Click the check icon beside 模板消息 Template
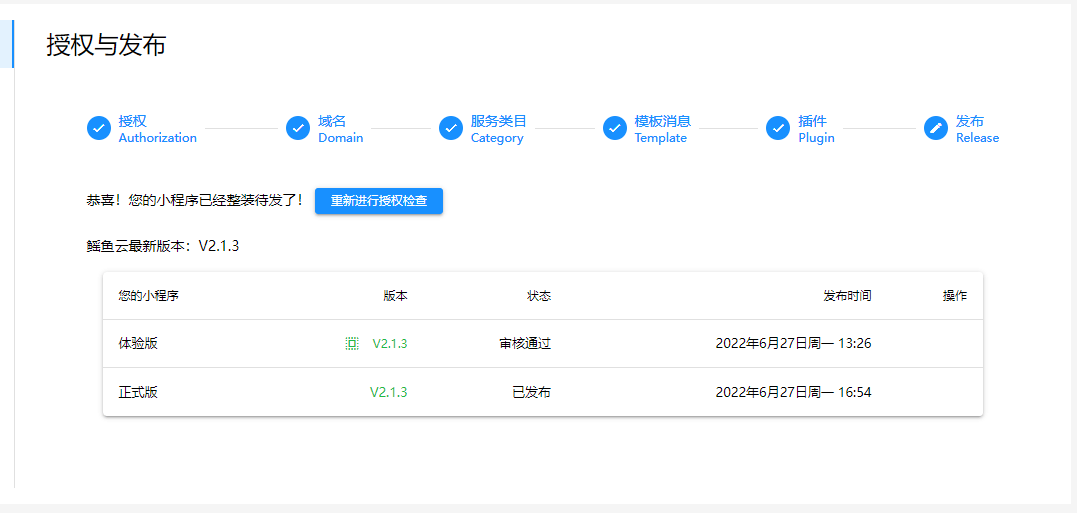Viewport: 1077px width, 513px height. (615, 129)
